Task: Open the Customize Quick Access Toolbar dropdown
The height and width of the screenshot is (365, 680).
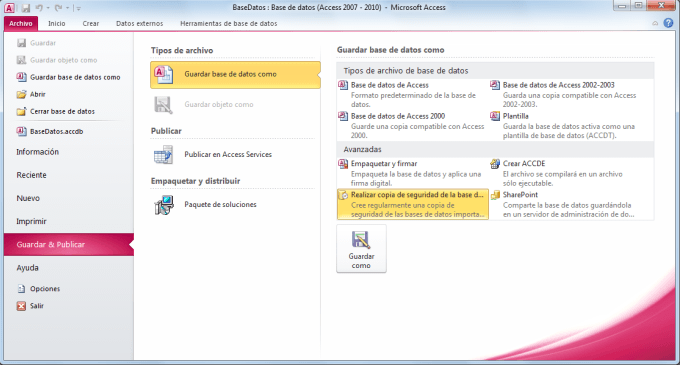Action: (x=78, y=8)
